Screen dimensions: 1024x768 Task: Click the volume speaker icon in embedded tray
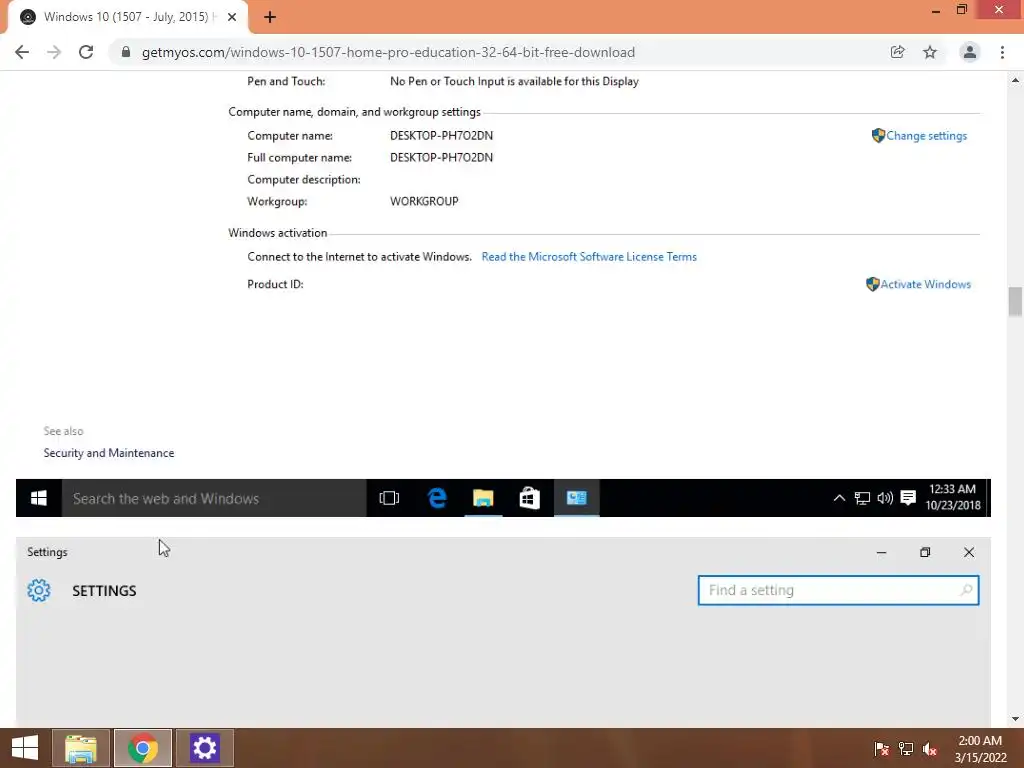[885, 498]
